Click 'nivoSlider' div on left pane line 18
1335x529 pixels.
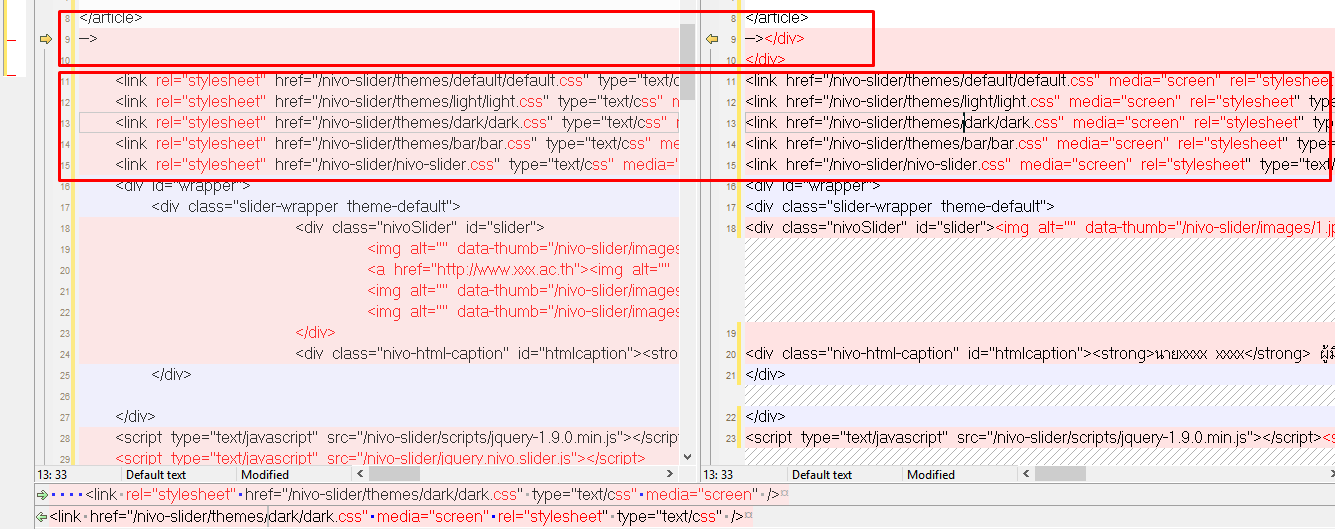click(419, 228)
